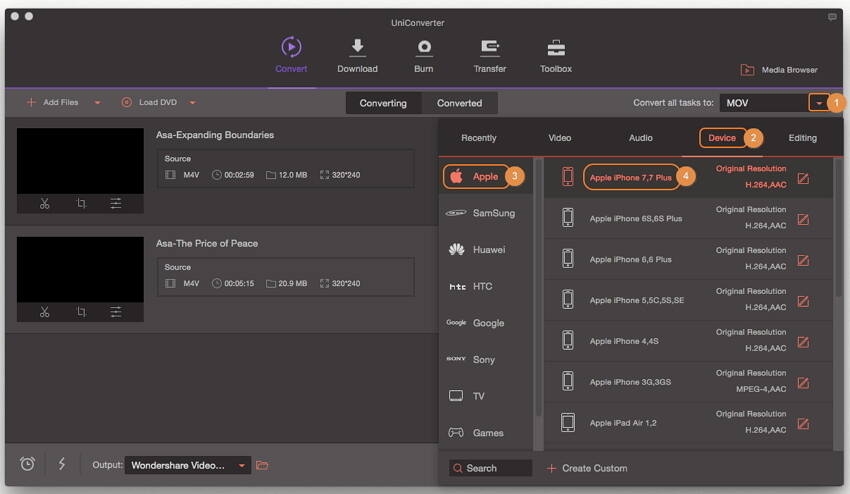The width and height of the screenshot is (850, 494).
Task: Click Add Files button
Action: click(x=53, y=102)
